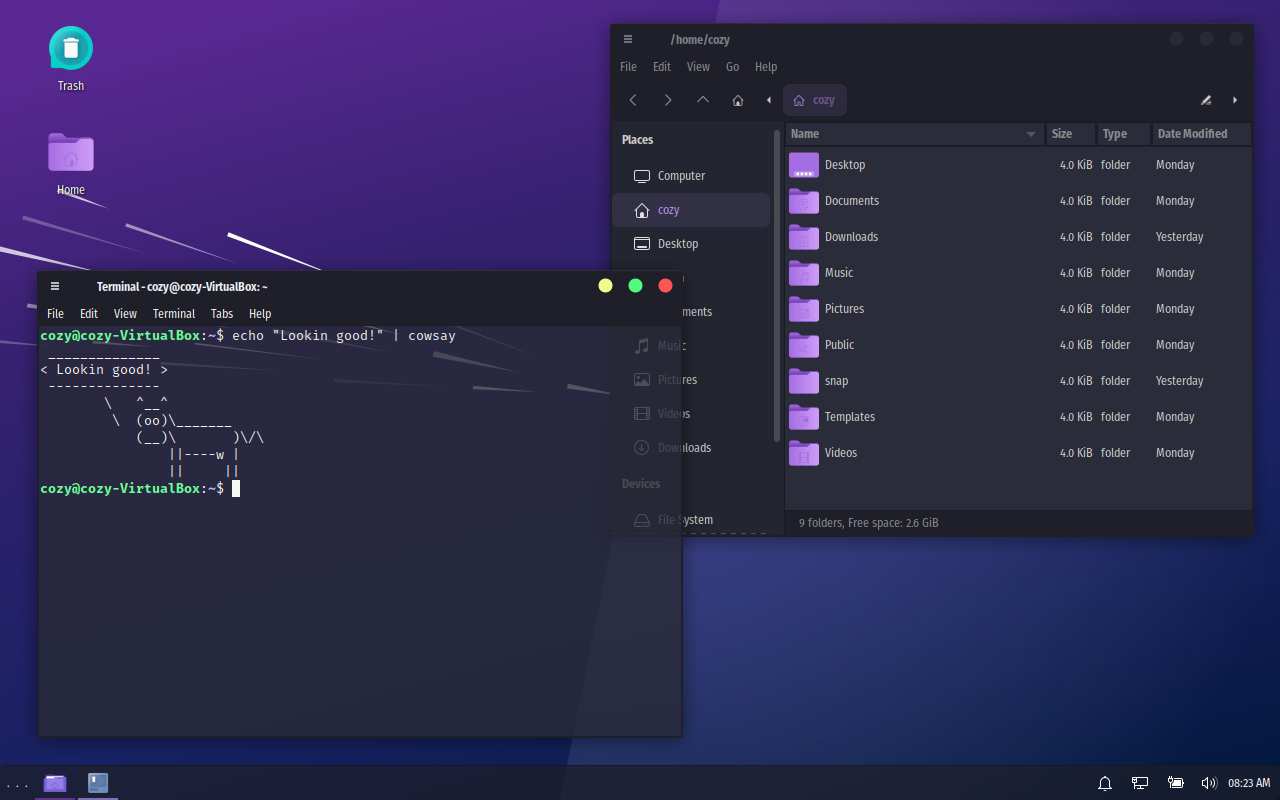Toggle the path edit pencil icon

1206,100
